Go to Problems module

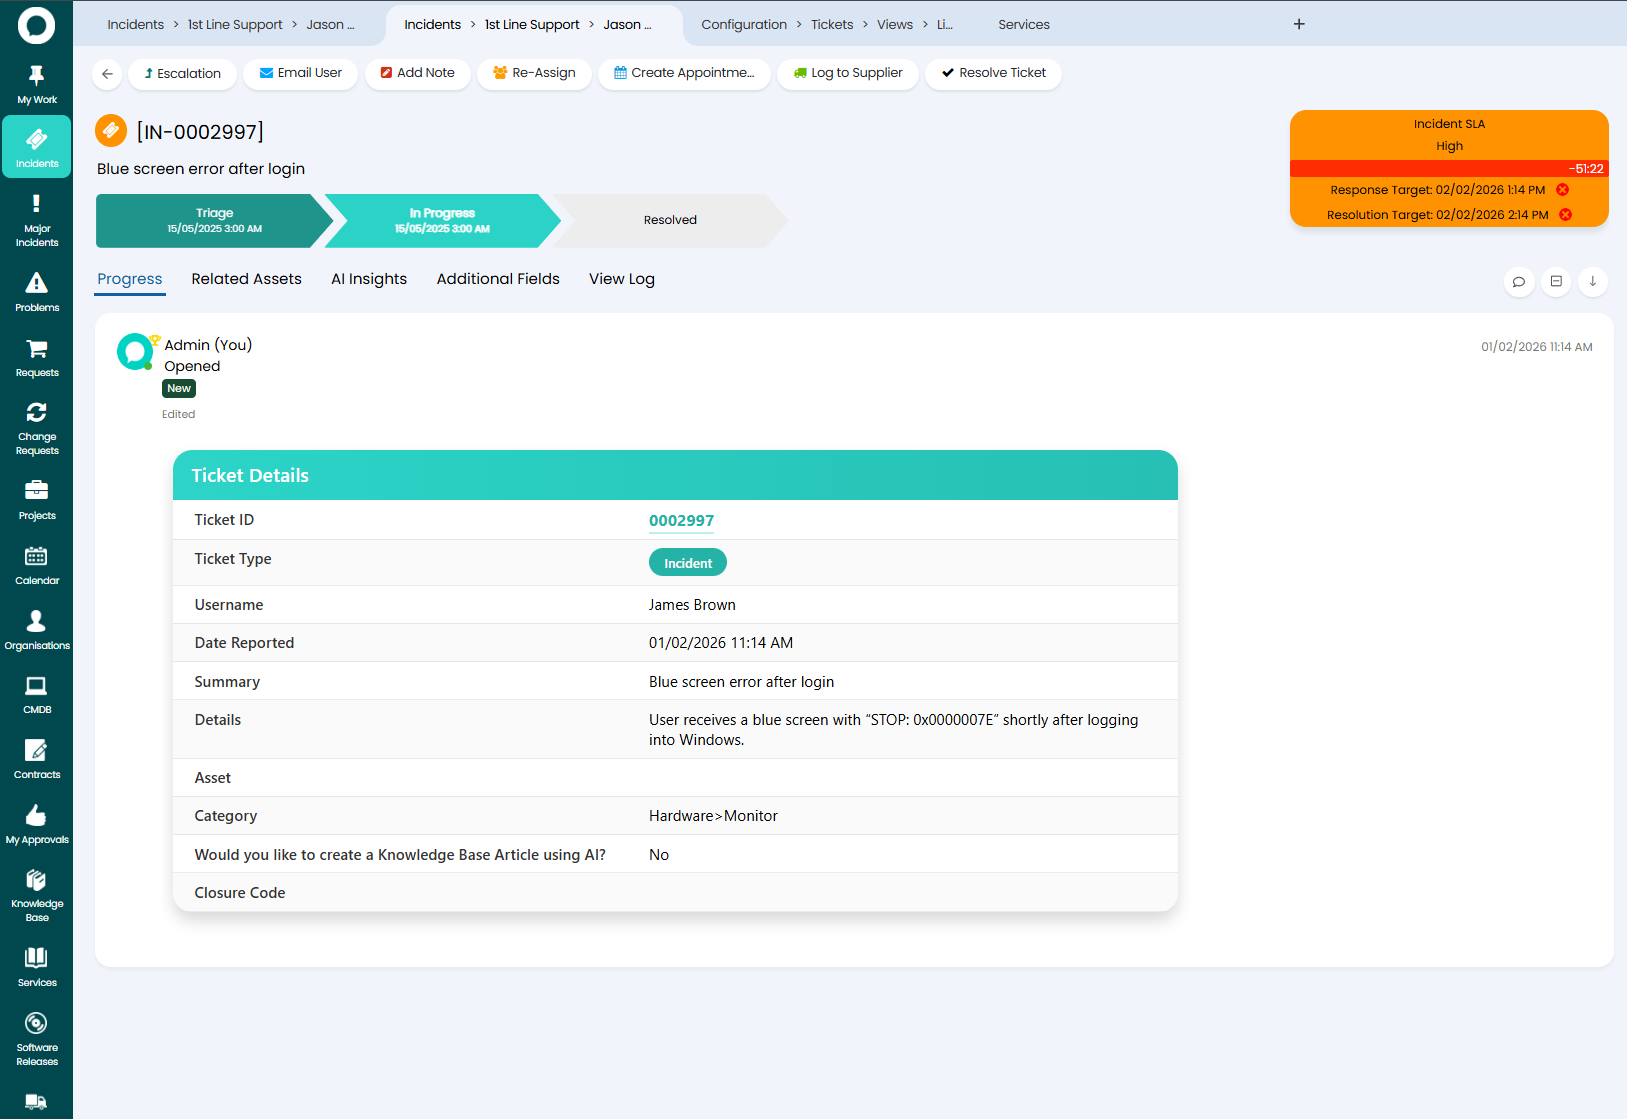[x=36, y=293]
